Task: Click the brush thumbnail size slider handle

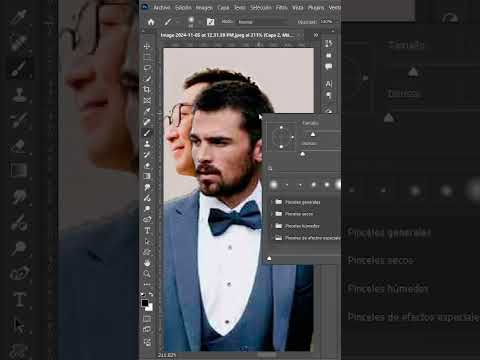Action: pyautogui.click(x=269, y=258)
